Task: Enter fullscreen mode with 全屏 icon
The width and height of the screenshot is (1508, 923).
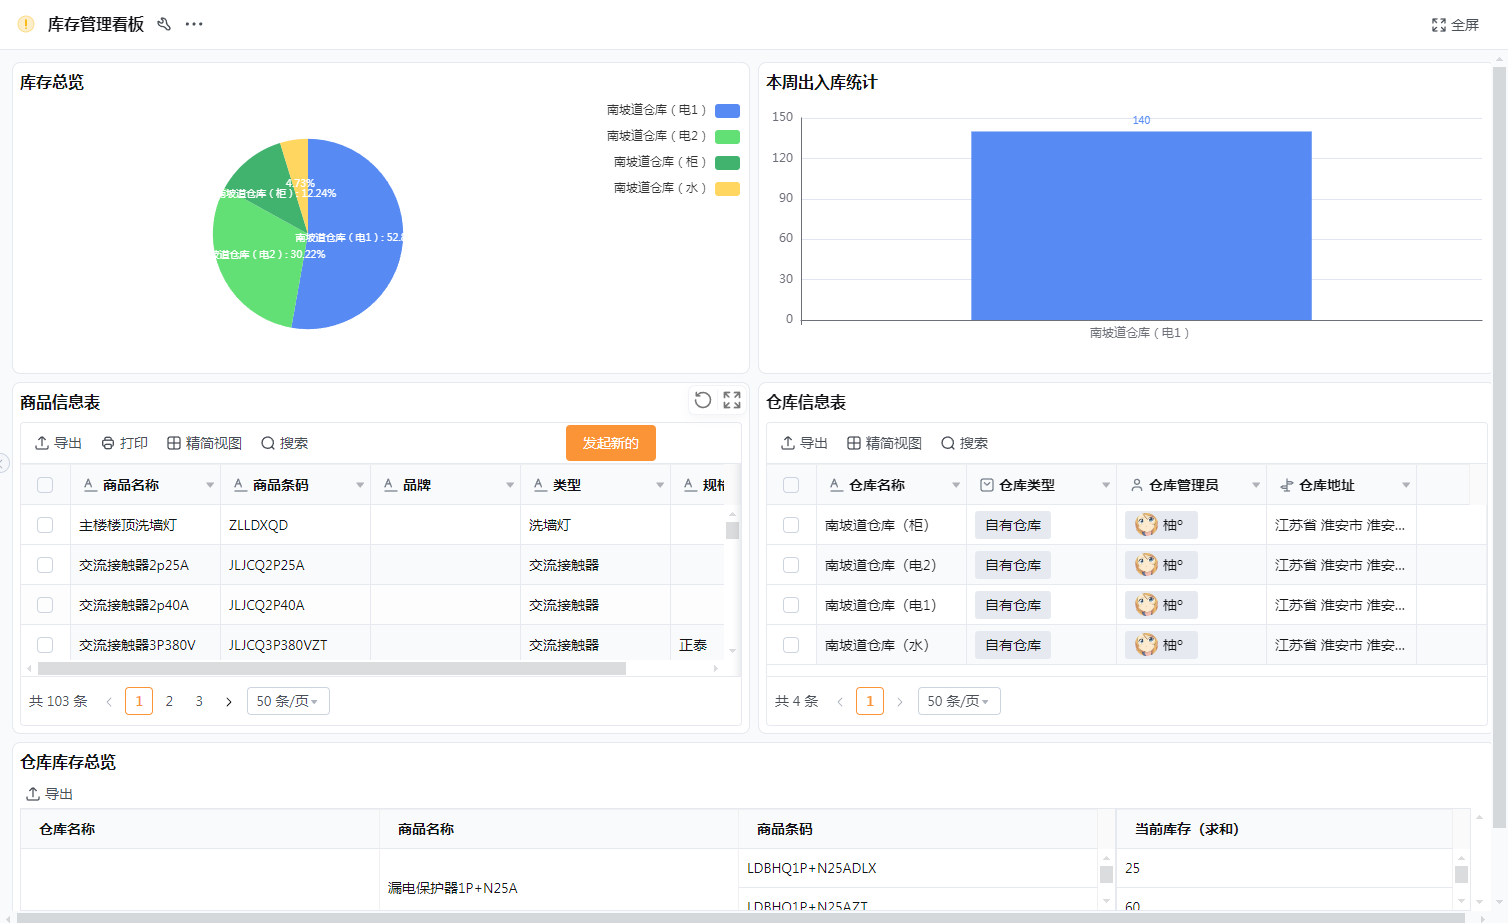Action: tap(1454, 25)
